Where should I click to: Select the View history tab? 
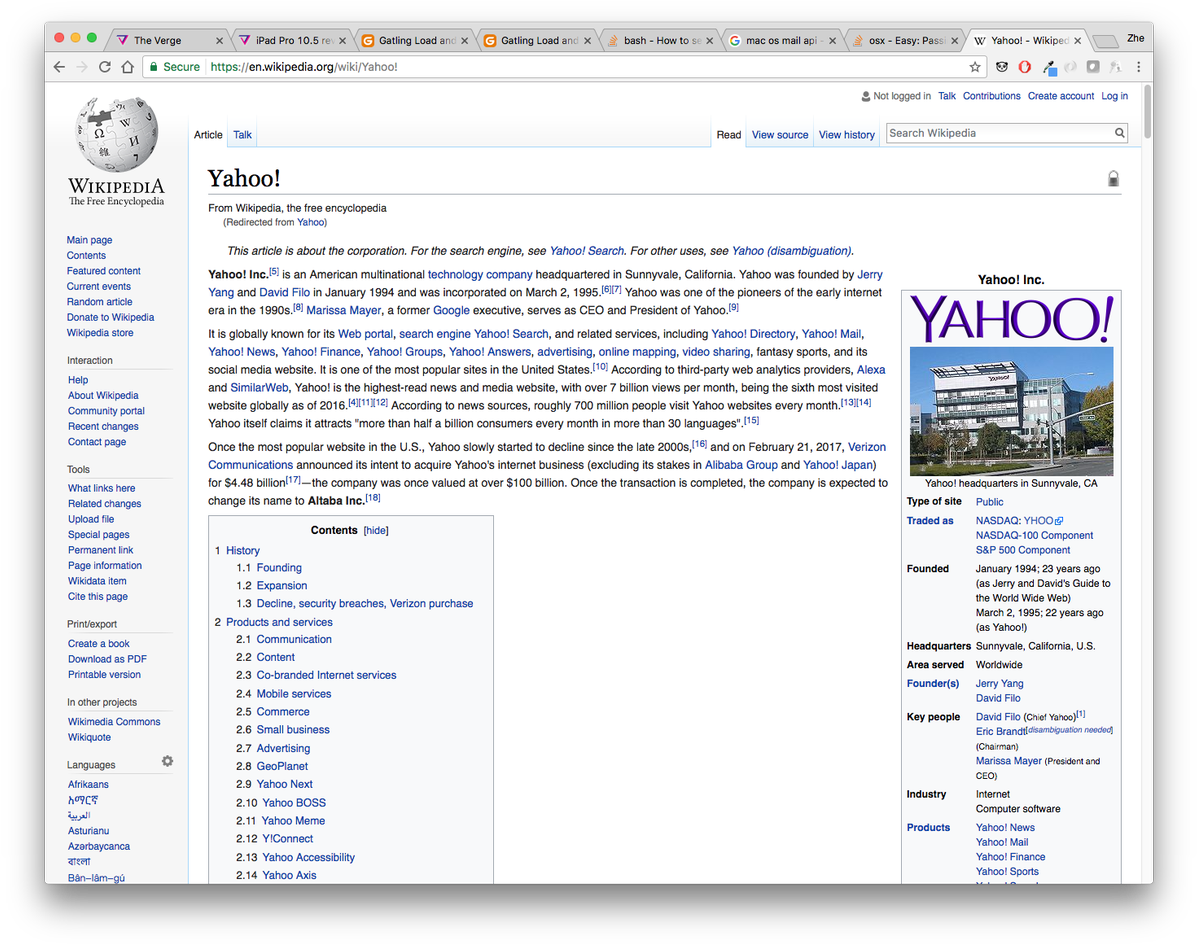[x=847, y=135]
